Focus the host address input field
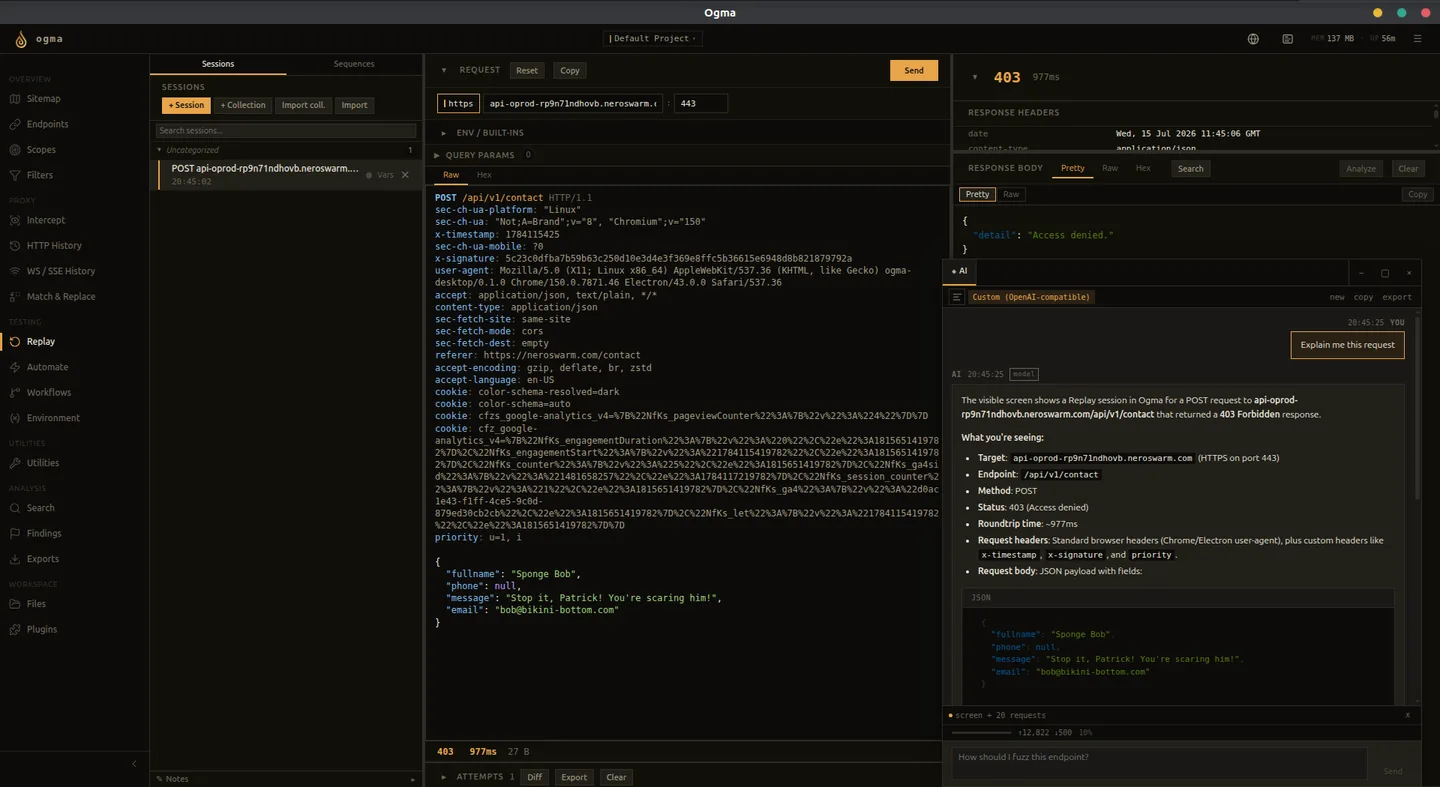1440x787 pixels. [x=572, y=103]
